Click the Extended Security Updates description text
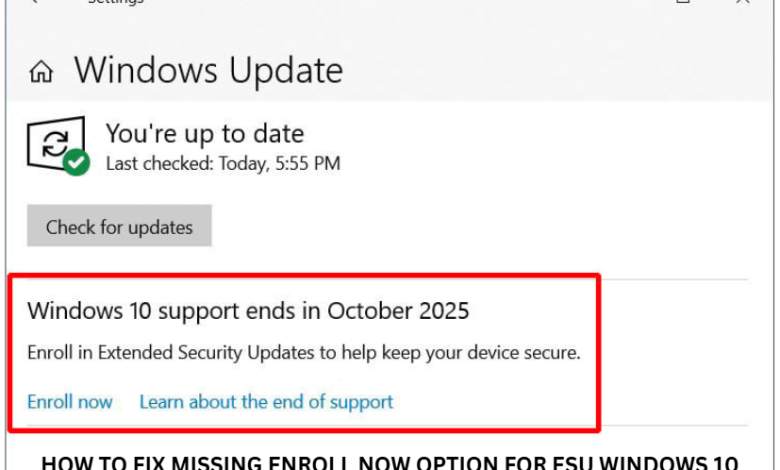Viewport: 780px width, 470px height. coord(304,353)
